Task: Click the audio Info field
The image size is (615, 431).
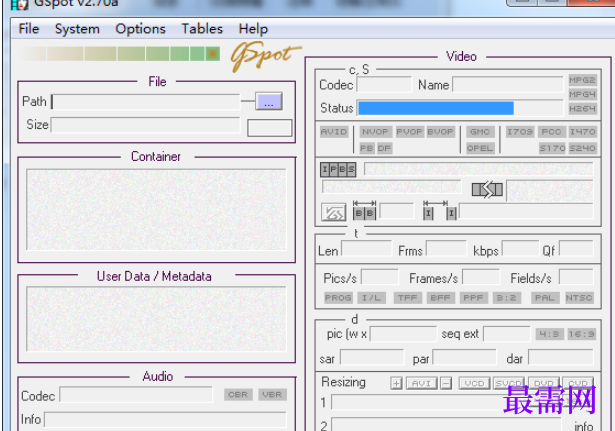Action: (165, 420)
